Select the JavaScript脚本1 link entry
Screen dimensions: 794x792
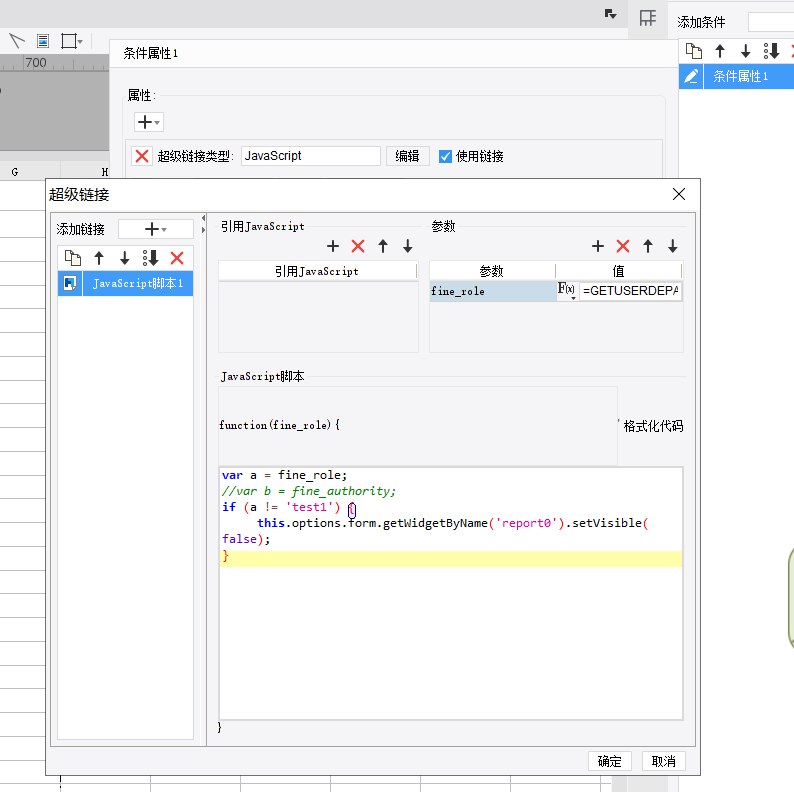click(x=126, y=284)
